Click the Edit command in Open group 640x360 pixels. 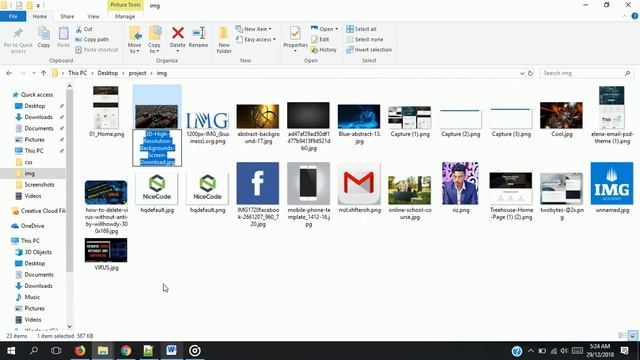320,40
